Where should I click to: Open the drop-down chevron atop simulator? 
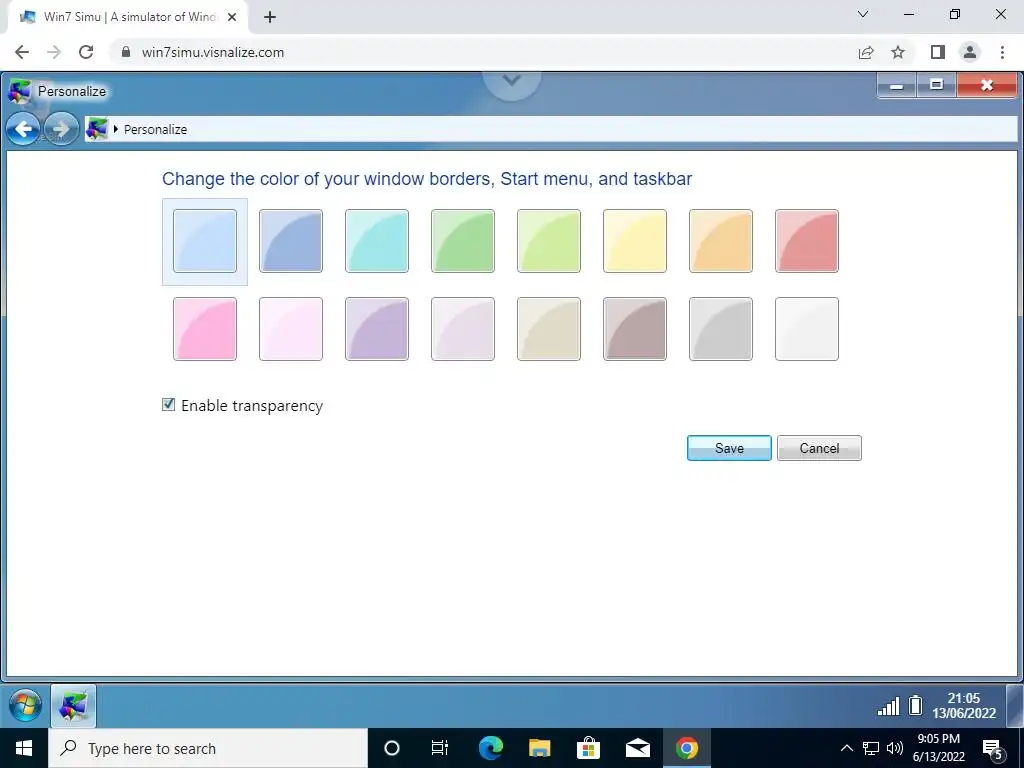pyautogui.click(x=512, y=81)
